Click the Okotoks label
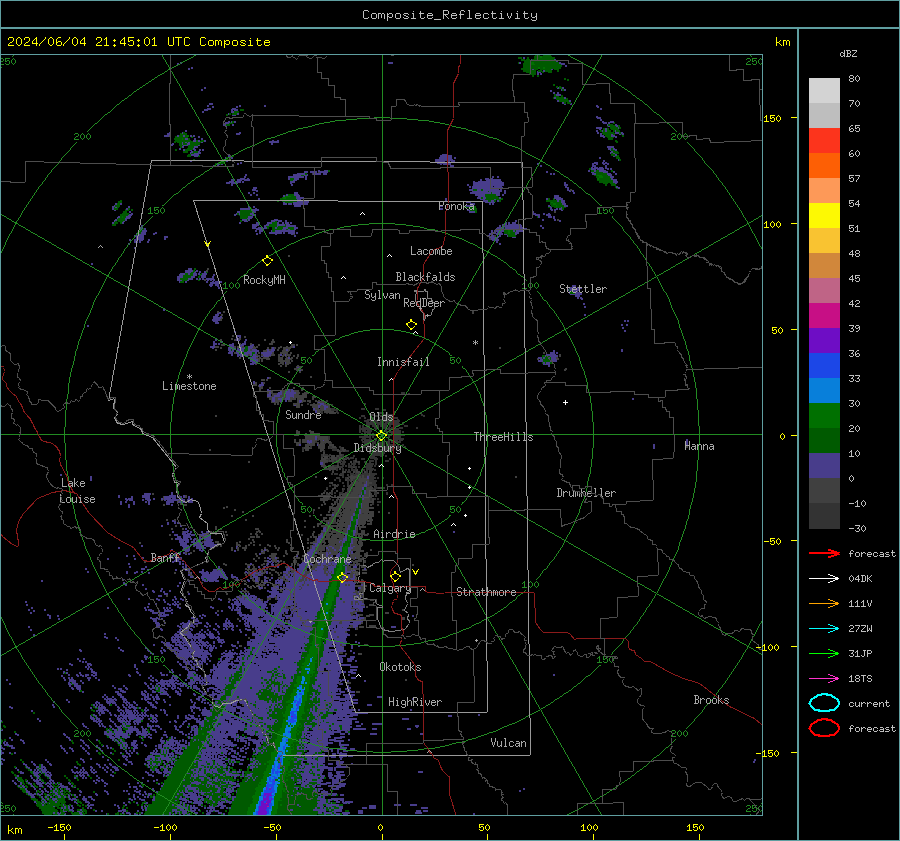 click(400, 667)
